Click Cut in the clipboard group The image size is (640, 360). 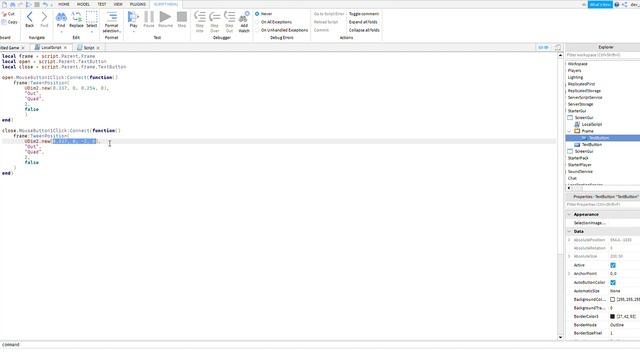8,14
